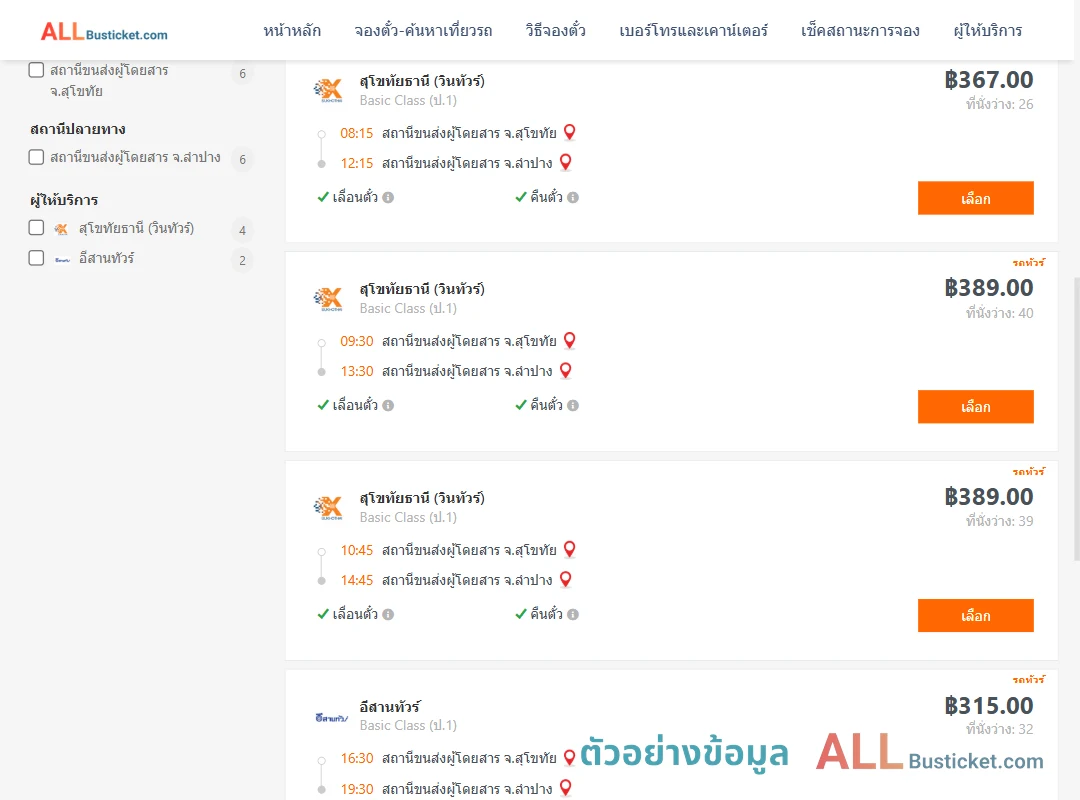This screenshot has height=800, width=1080.
Task: Click วินทัวร์ logo in operator filter
Action: click(x=61, y=229)
